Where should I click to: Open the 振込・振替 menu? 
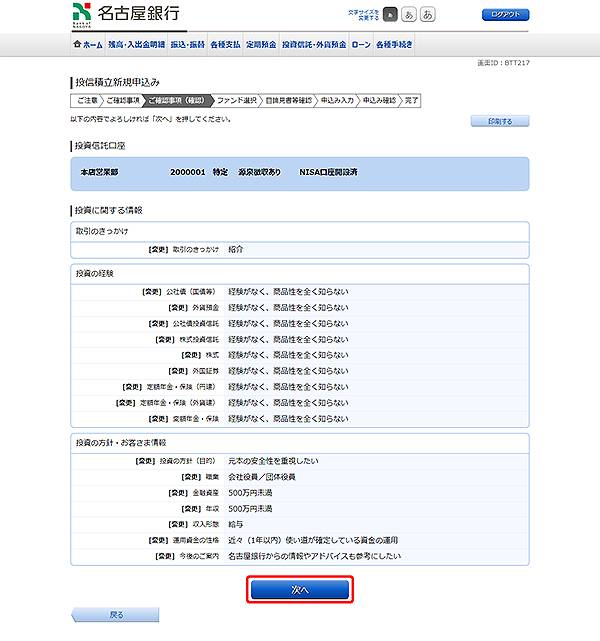click(x=188, y=45)
